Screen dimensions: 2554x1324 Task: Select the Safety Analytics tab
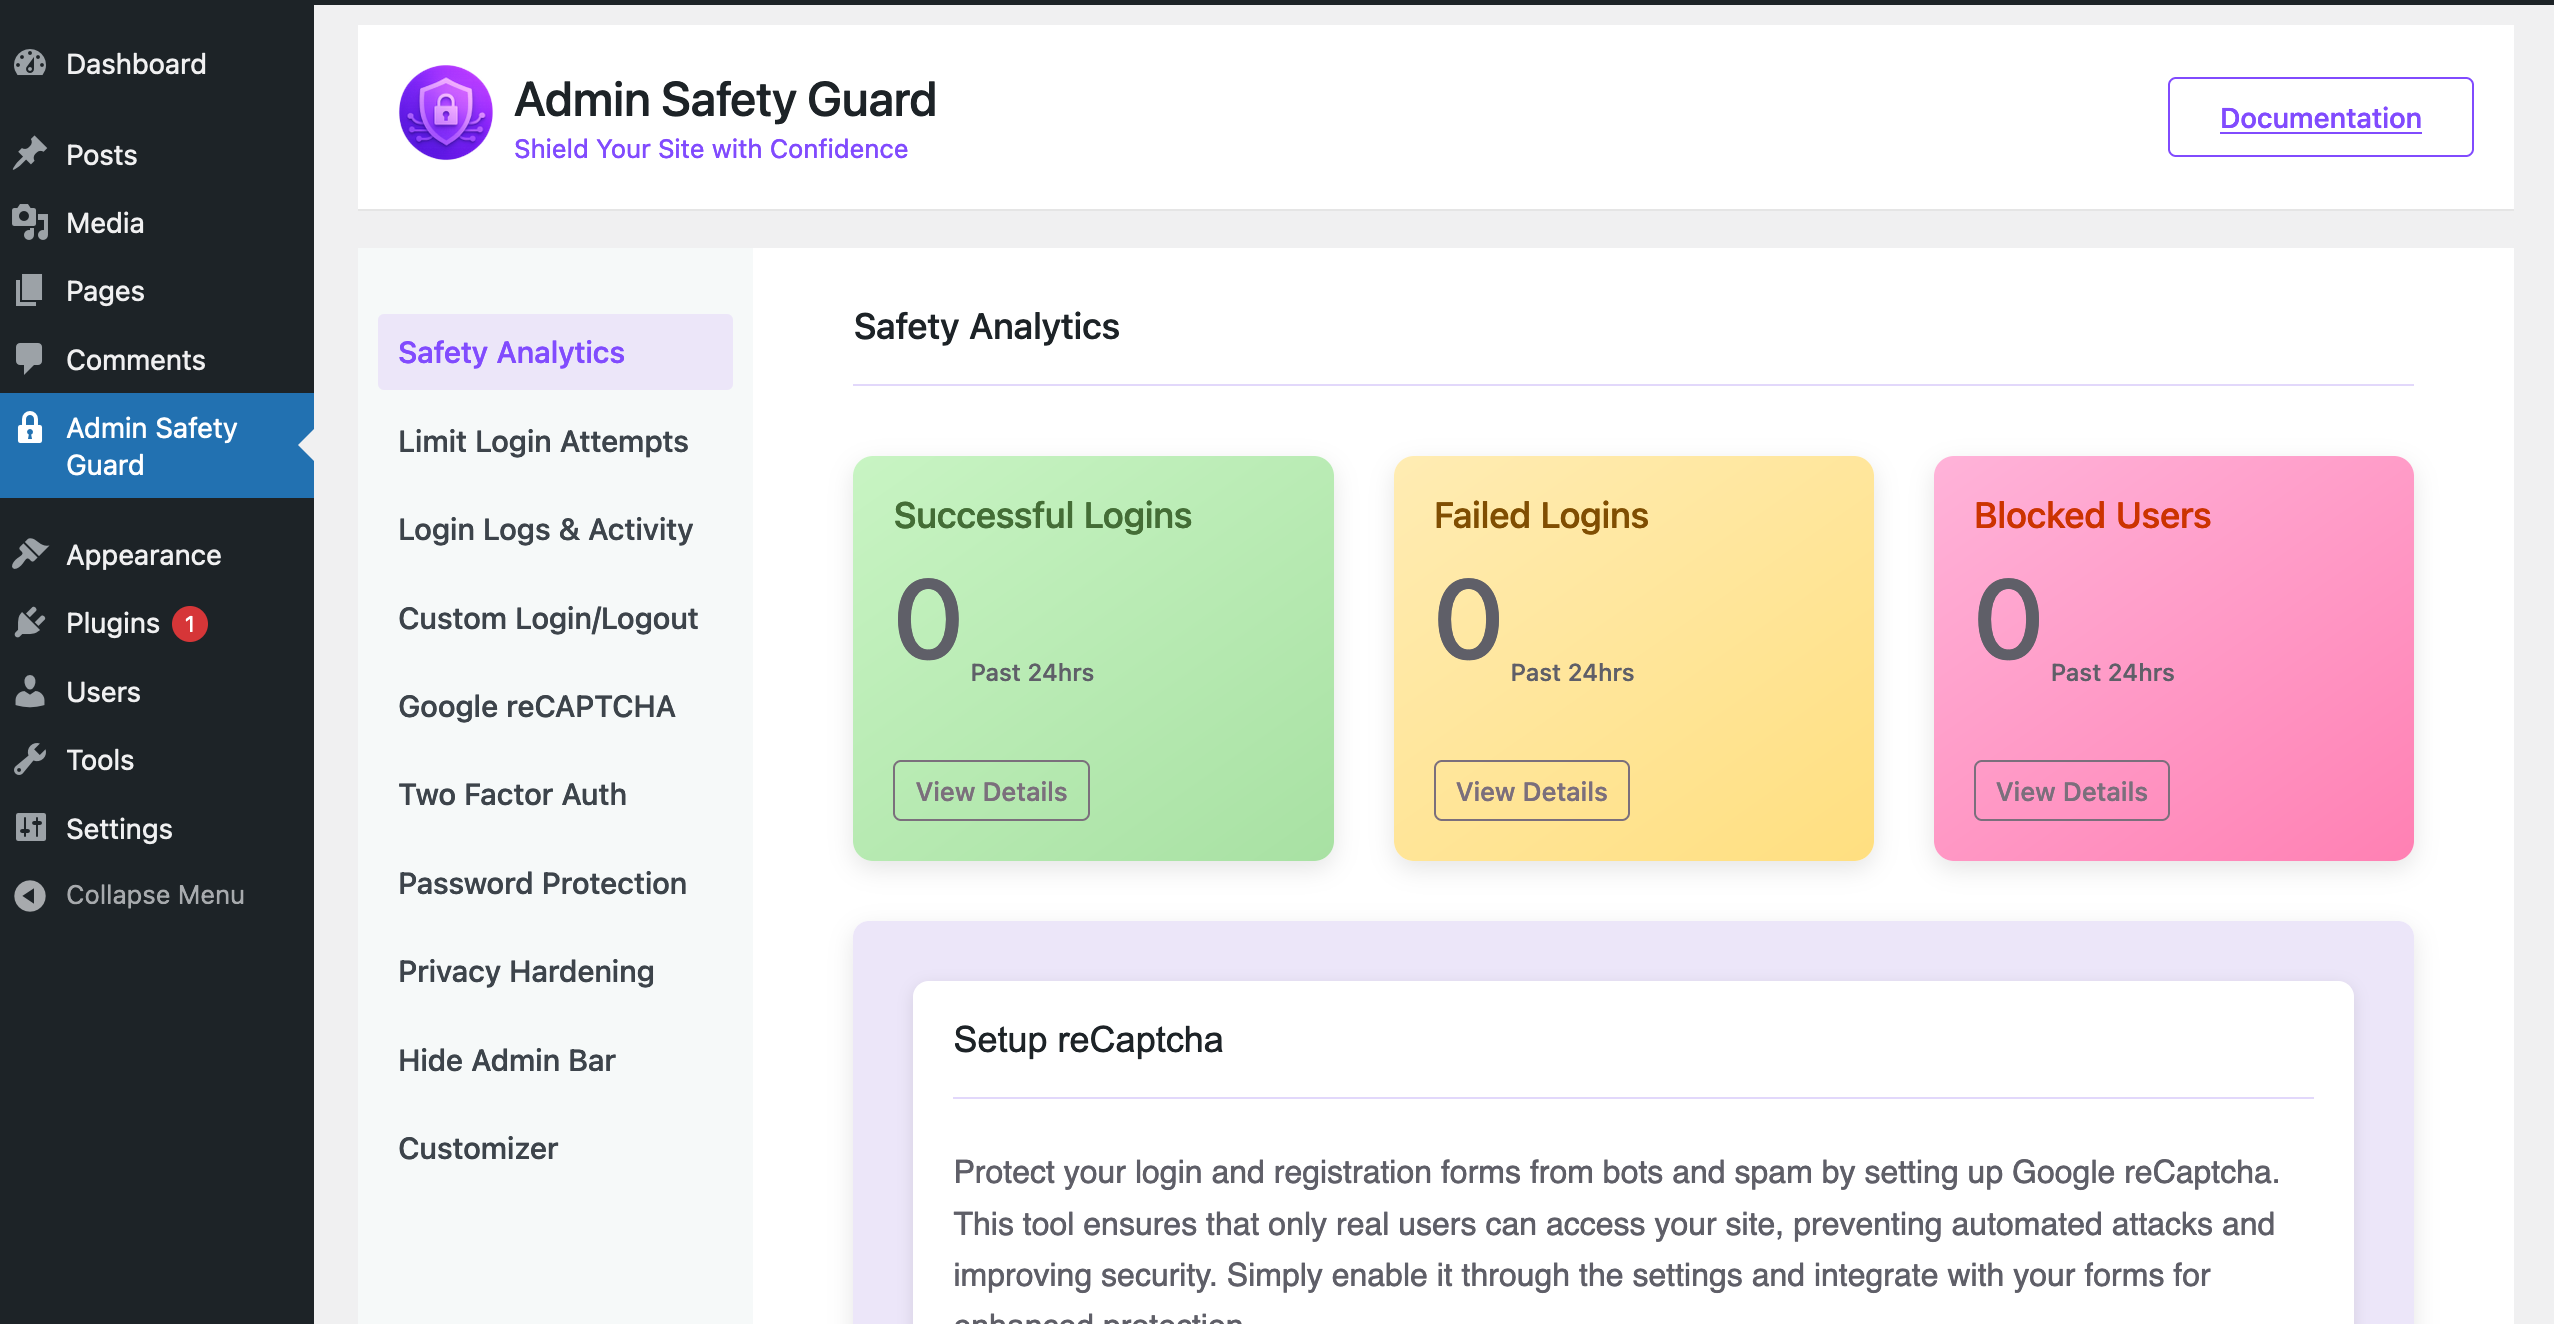[x=555, y=352]
